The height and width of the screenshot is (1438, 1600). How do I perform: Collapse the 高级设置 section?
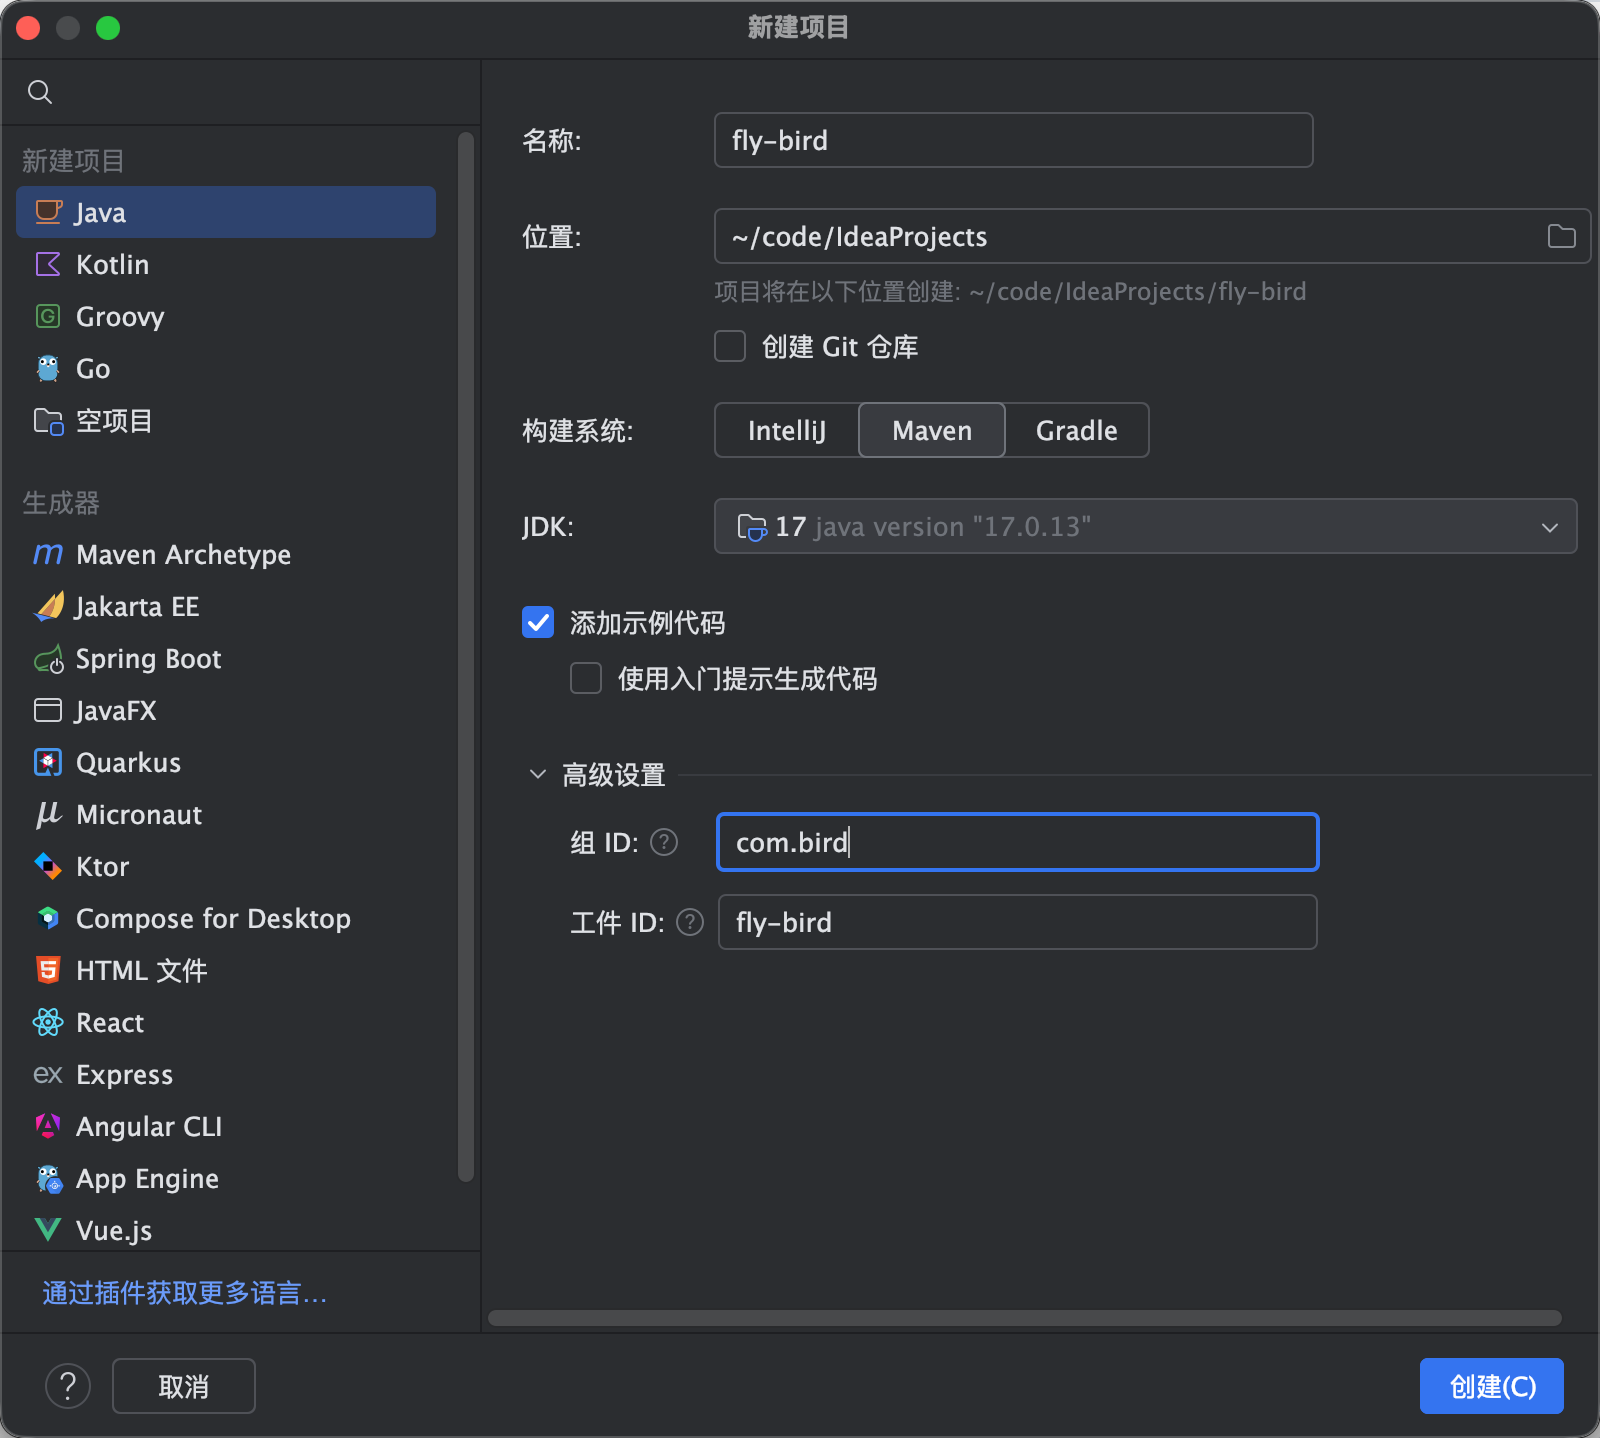[538, 774]
